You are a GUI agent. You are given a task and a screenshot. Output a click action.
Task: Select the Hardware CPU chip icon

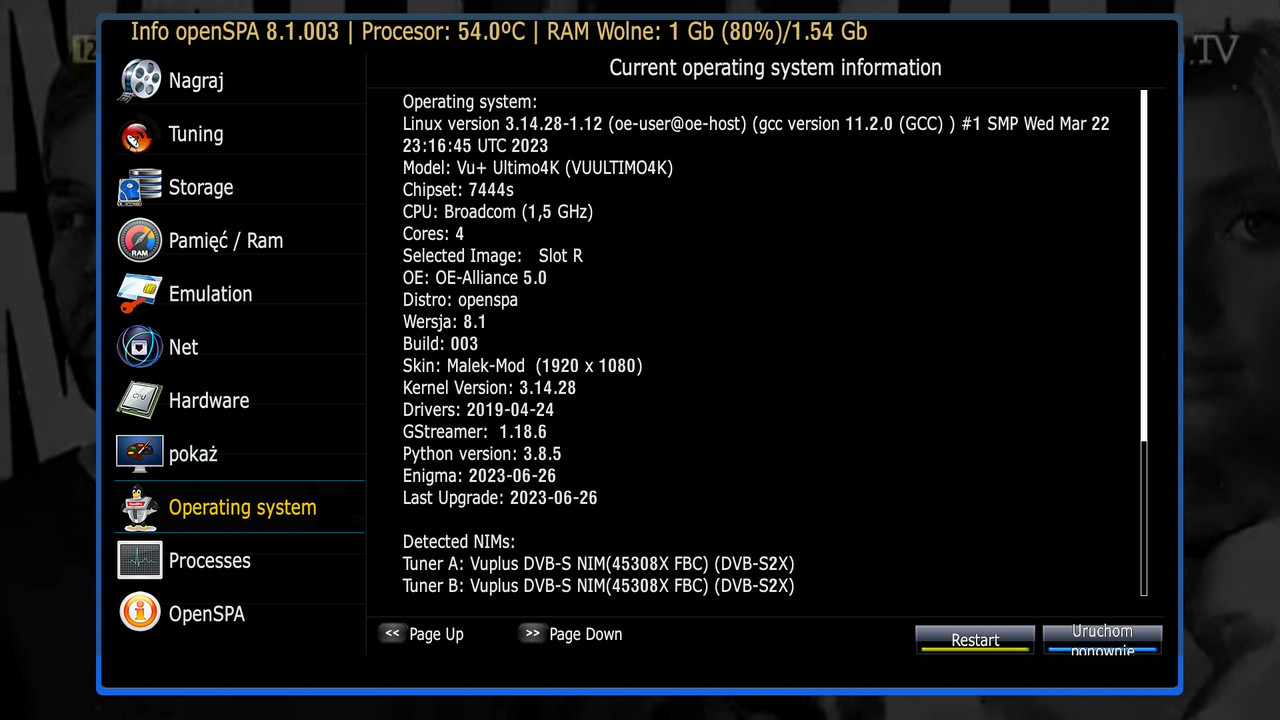140,400
